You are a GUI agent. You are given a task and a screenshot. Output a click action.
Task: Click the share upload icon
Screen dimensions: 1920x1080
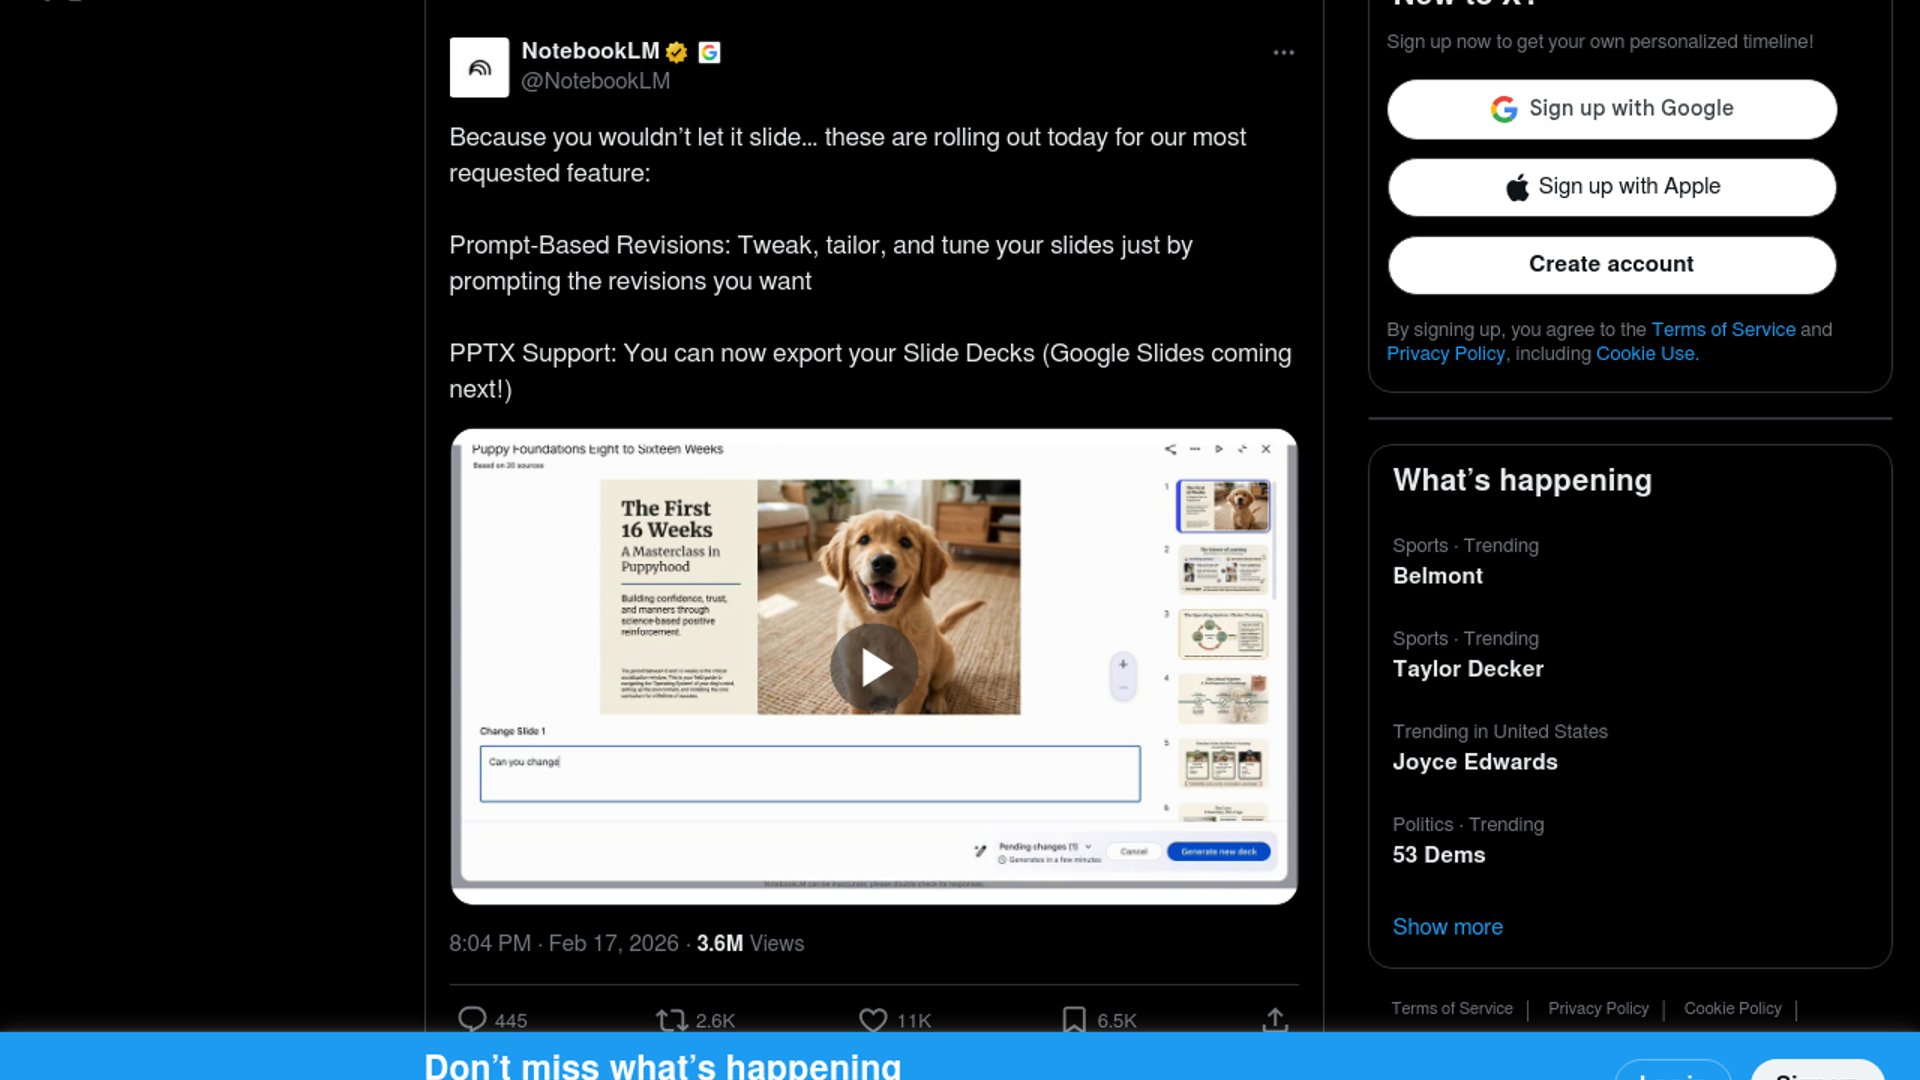point(1274,1019)
